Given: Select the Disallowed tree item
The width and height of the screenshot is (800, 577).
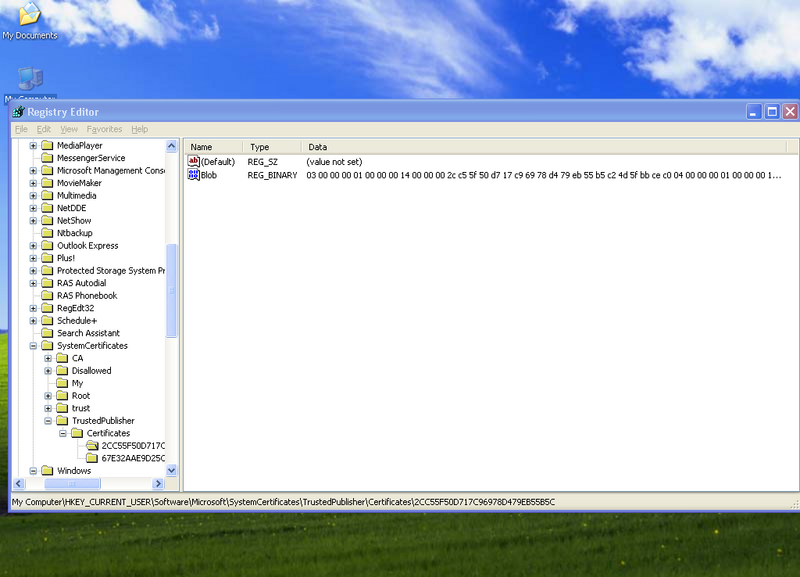Looking at the screenshot, I should tap(91, 371).
